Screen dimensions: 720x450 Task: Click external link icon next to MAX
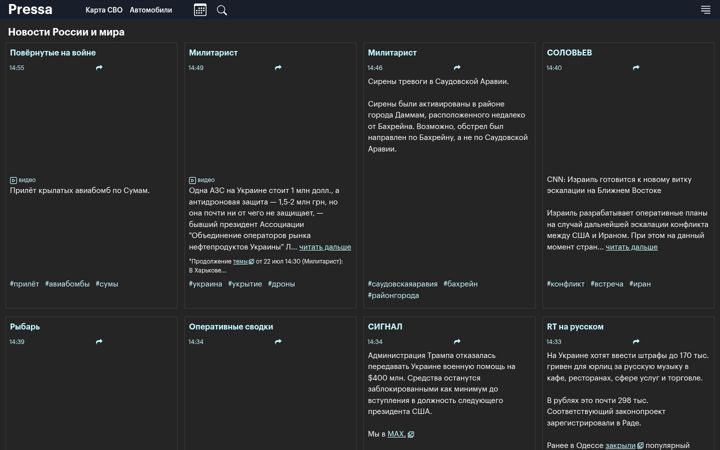point(411,434)
